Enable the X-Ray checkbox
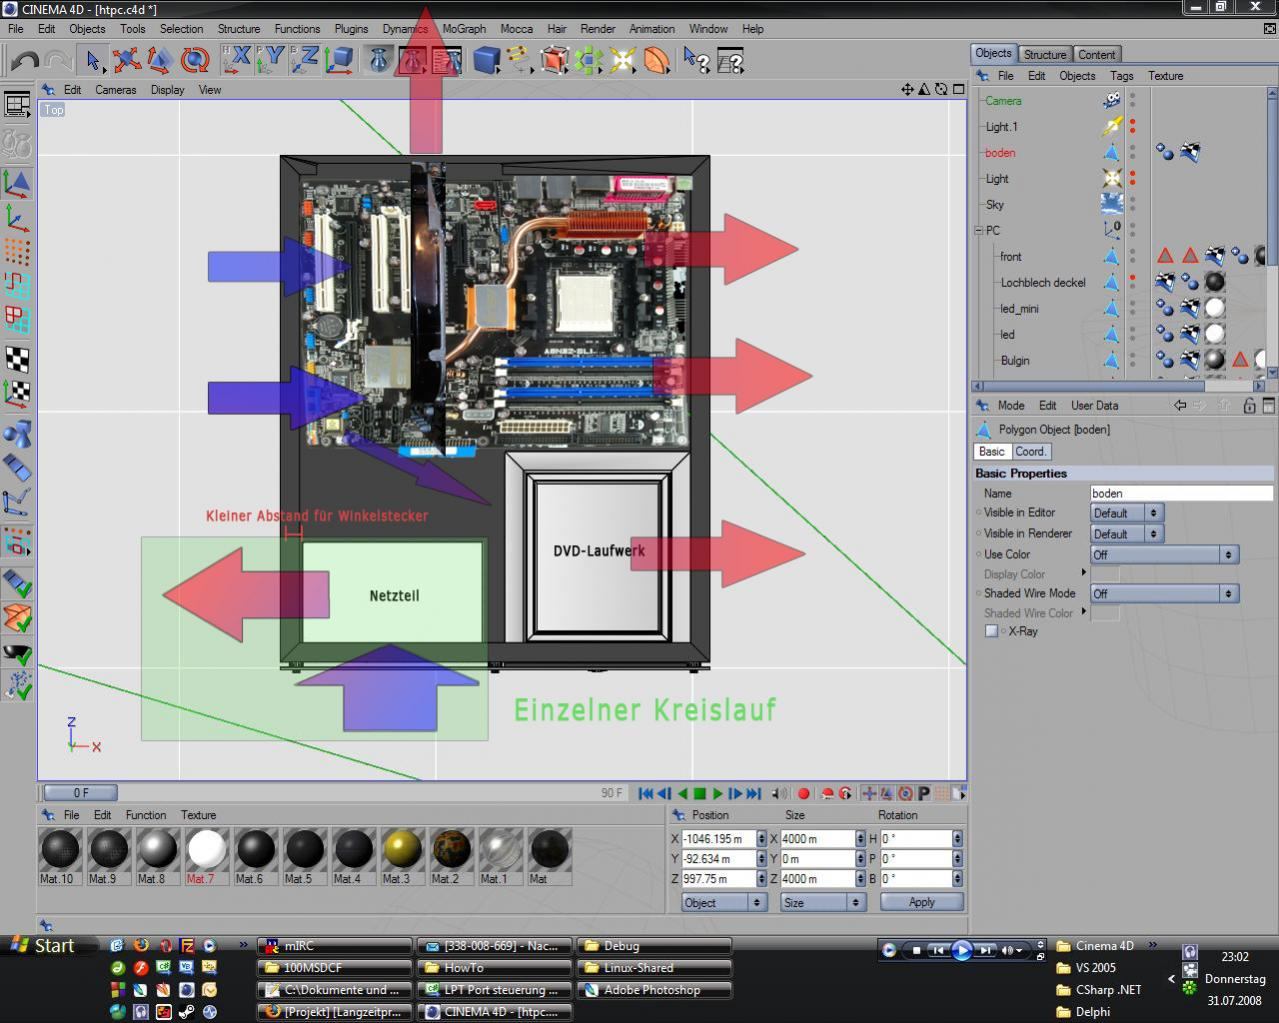1279x1023 pixels. [x=991, y=631]
